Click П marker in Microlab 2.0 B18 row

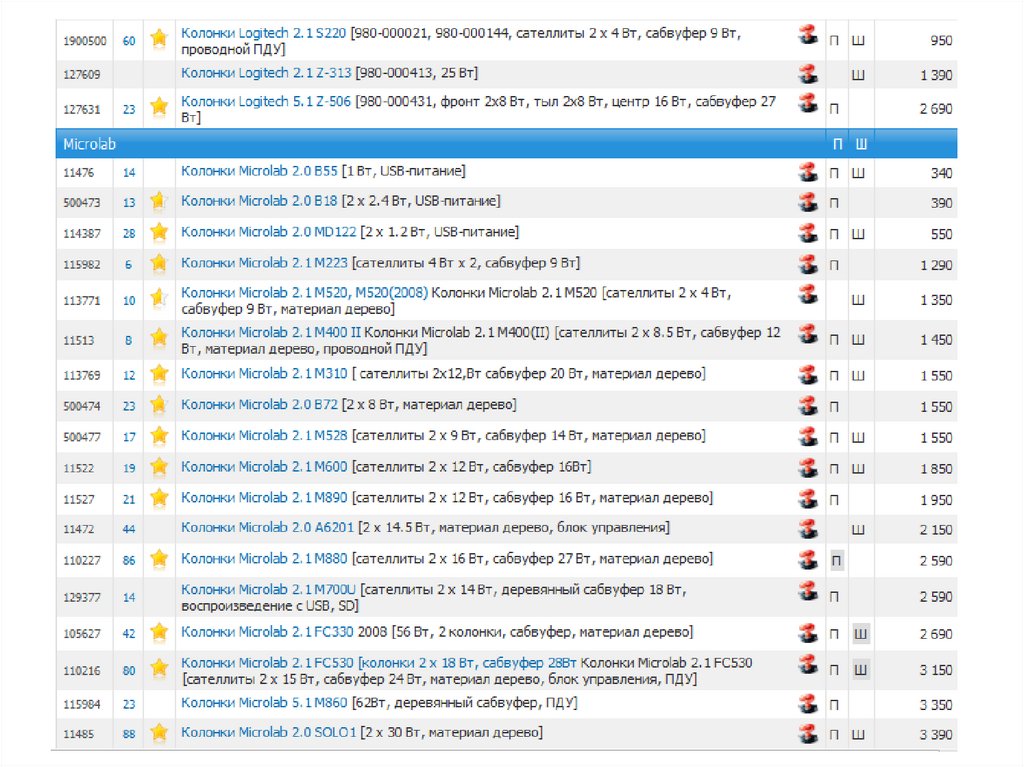834,203
